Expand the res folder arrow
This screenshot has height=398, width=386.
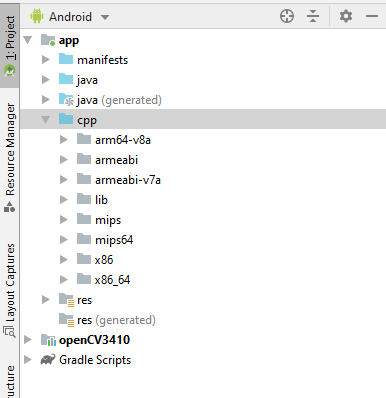pyautogui.click(x=46, y=300)
